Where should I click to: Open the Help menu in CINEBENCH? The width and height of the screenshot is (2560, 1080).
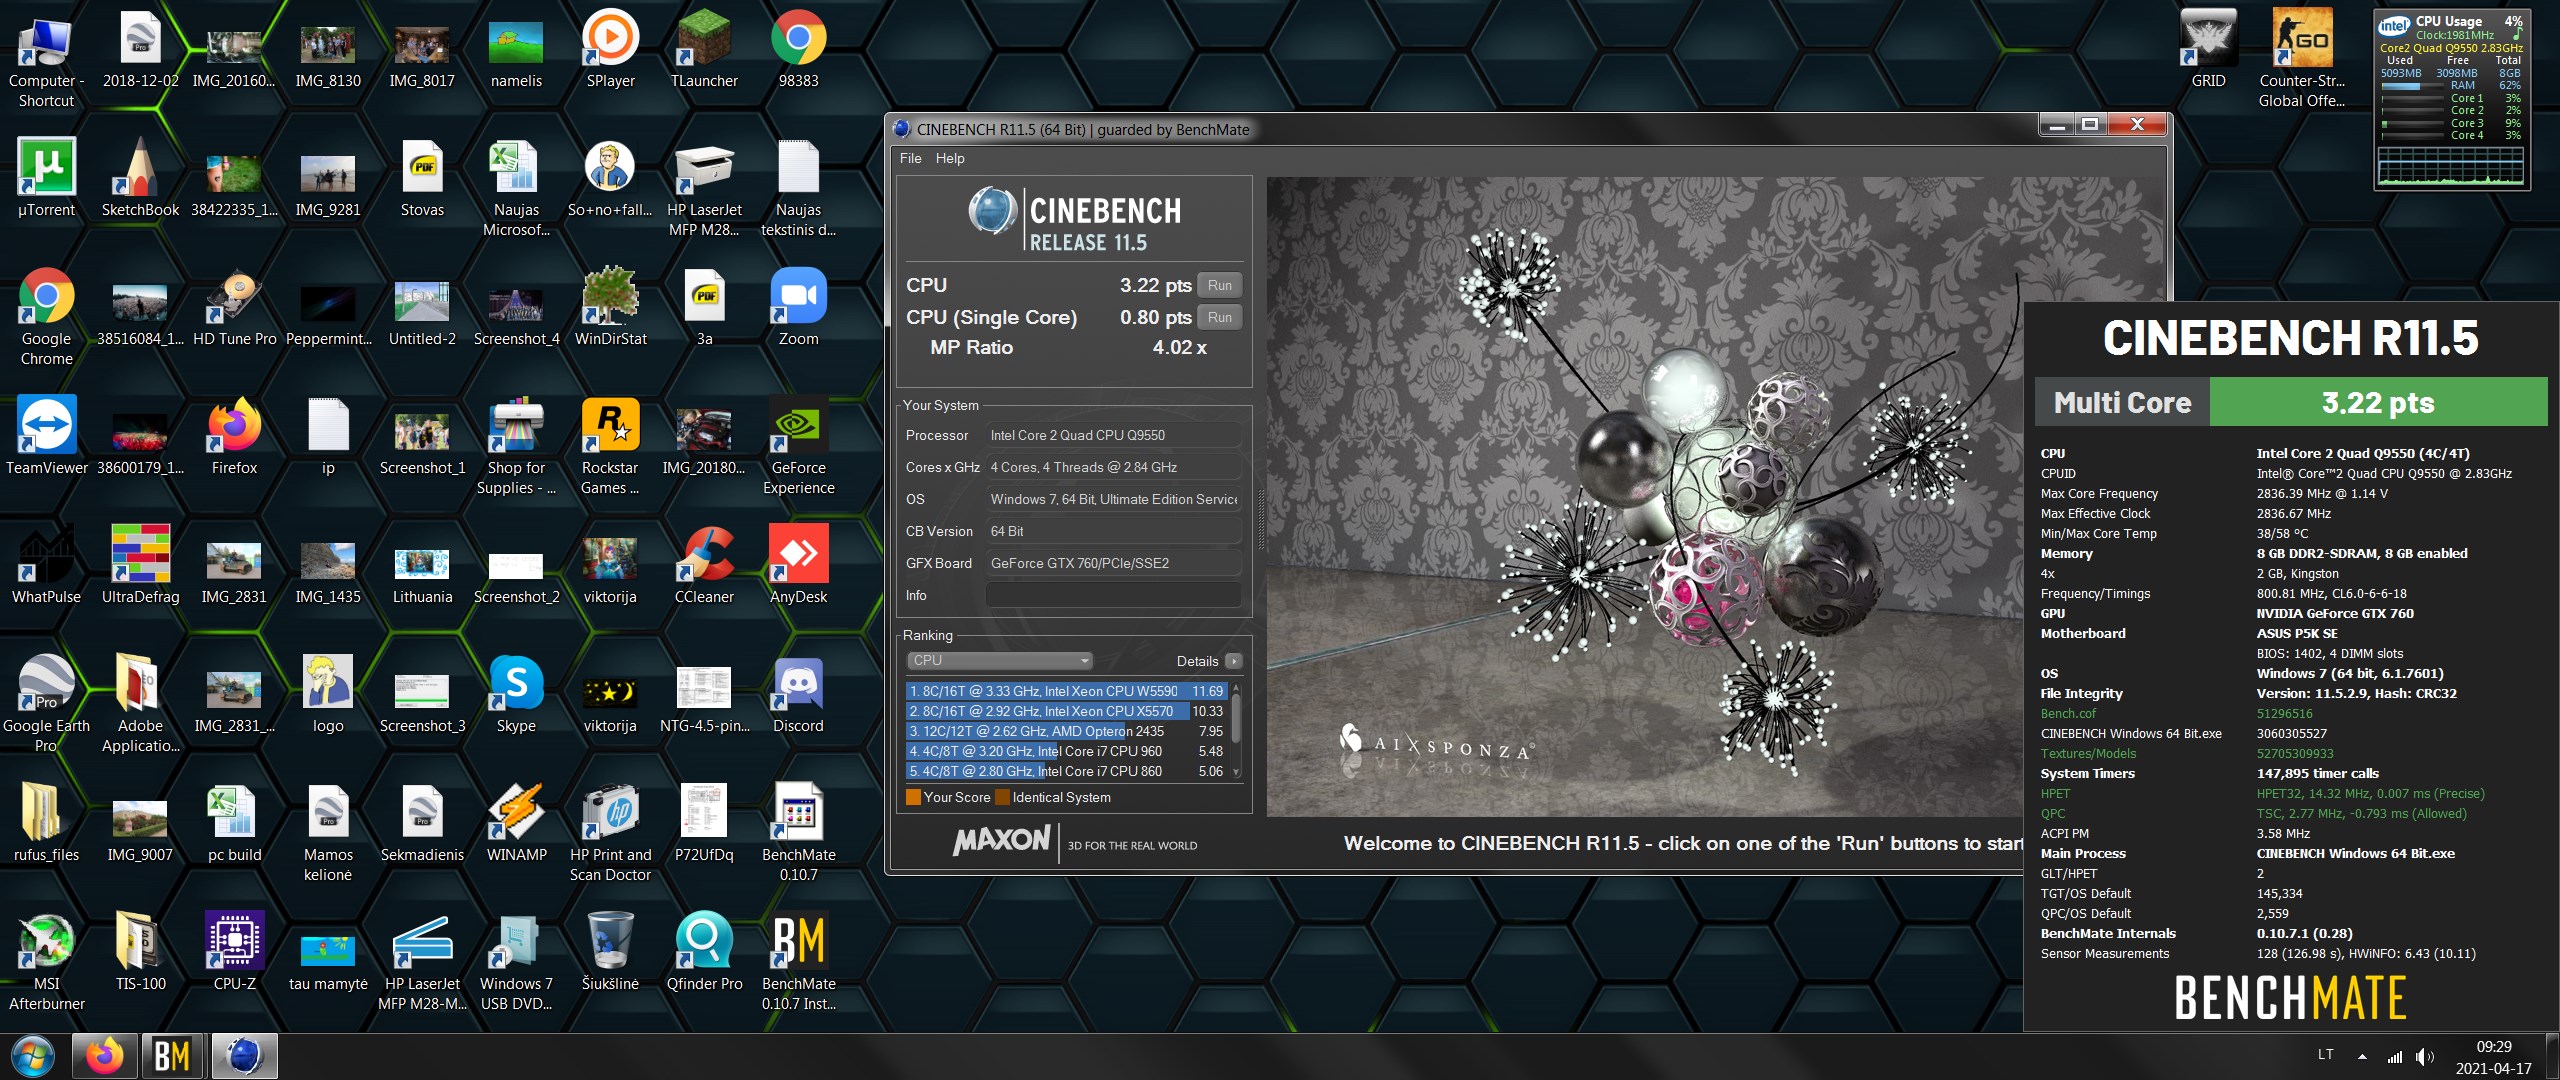[950, 158]
